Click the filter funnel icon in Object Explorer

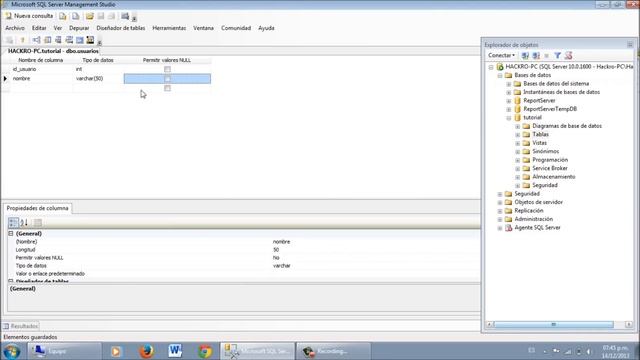point(557,56)
